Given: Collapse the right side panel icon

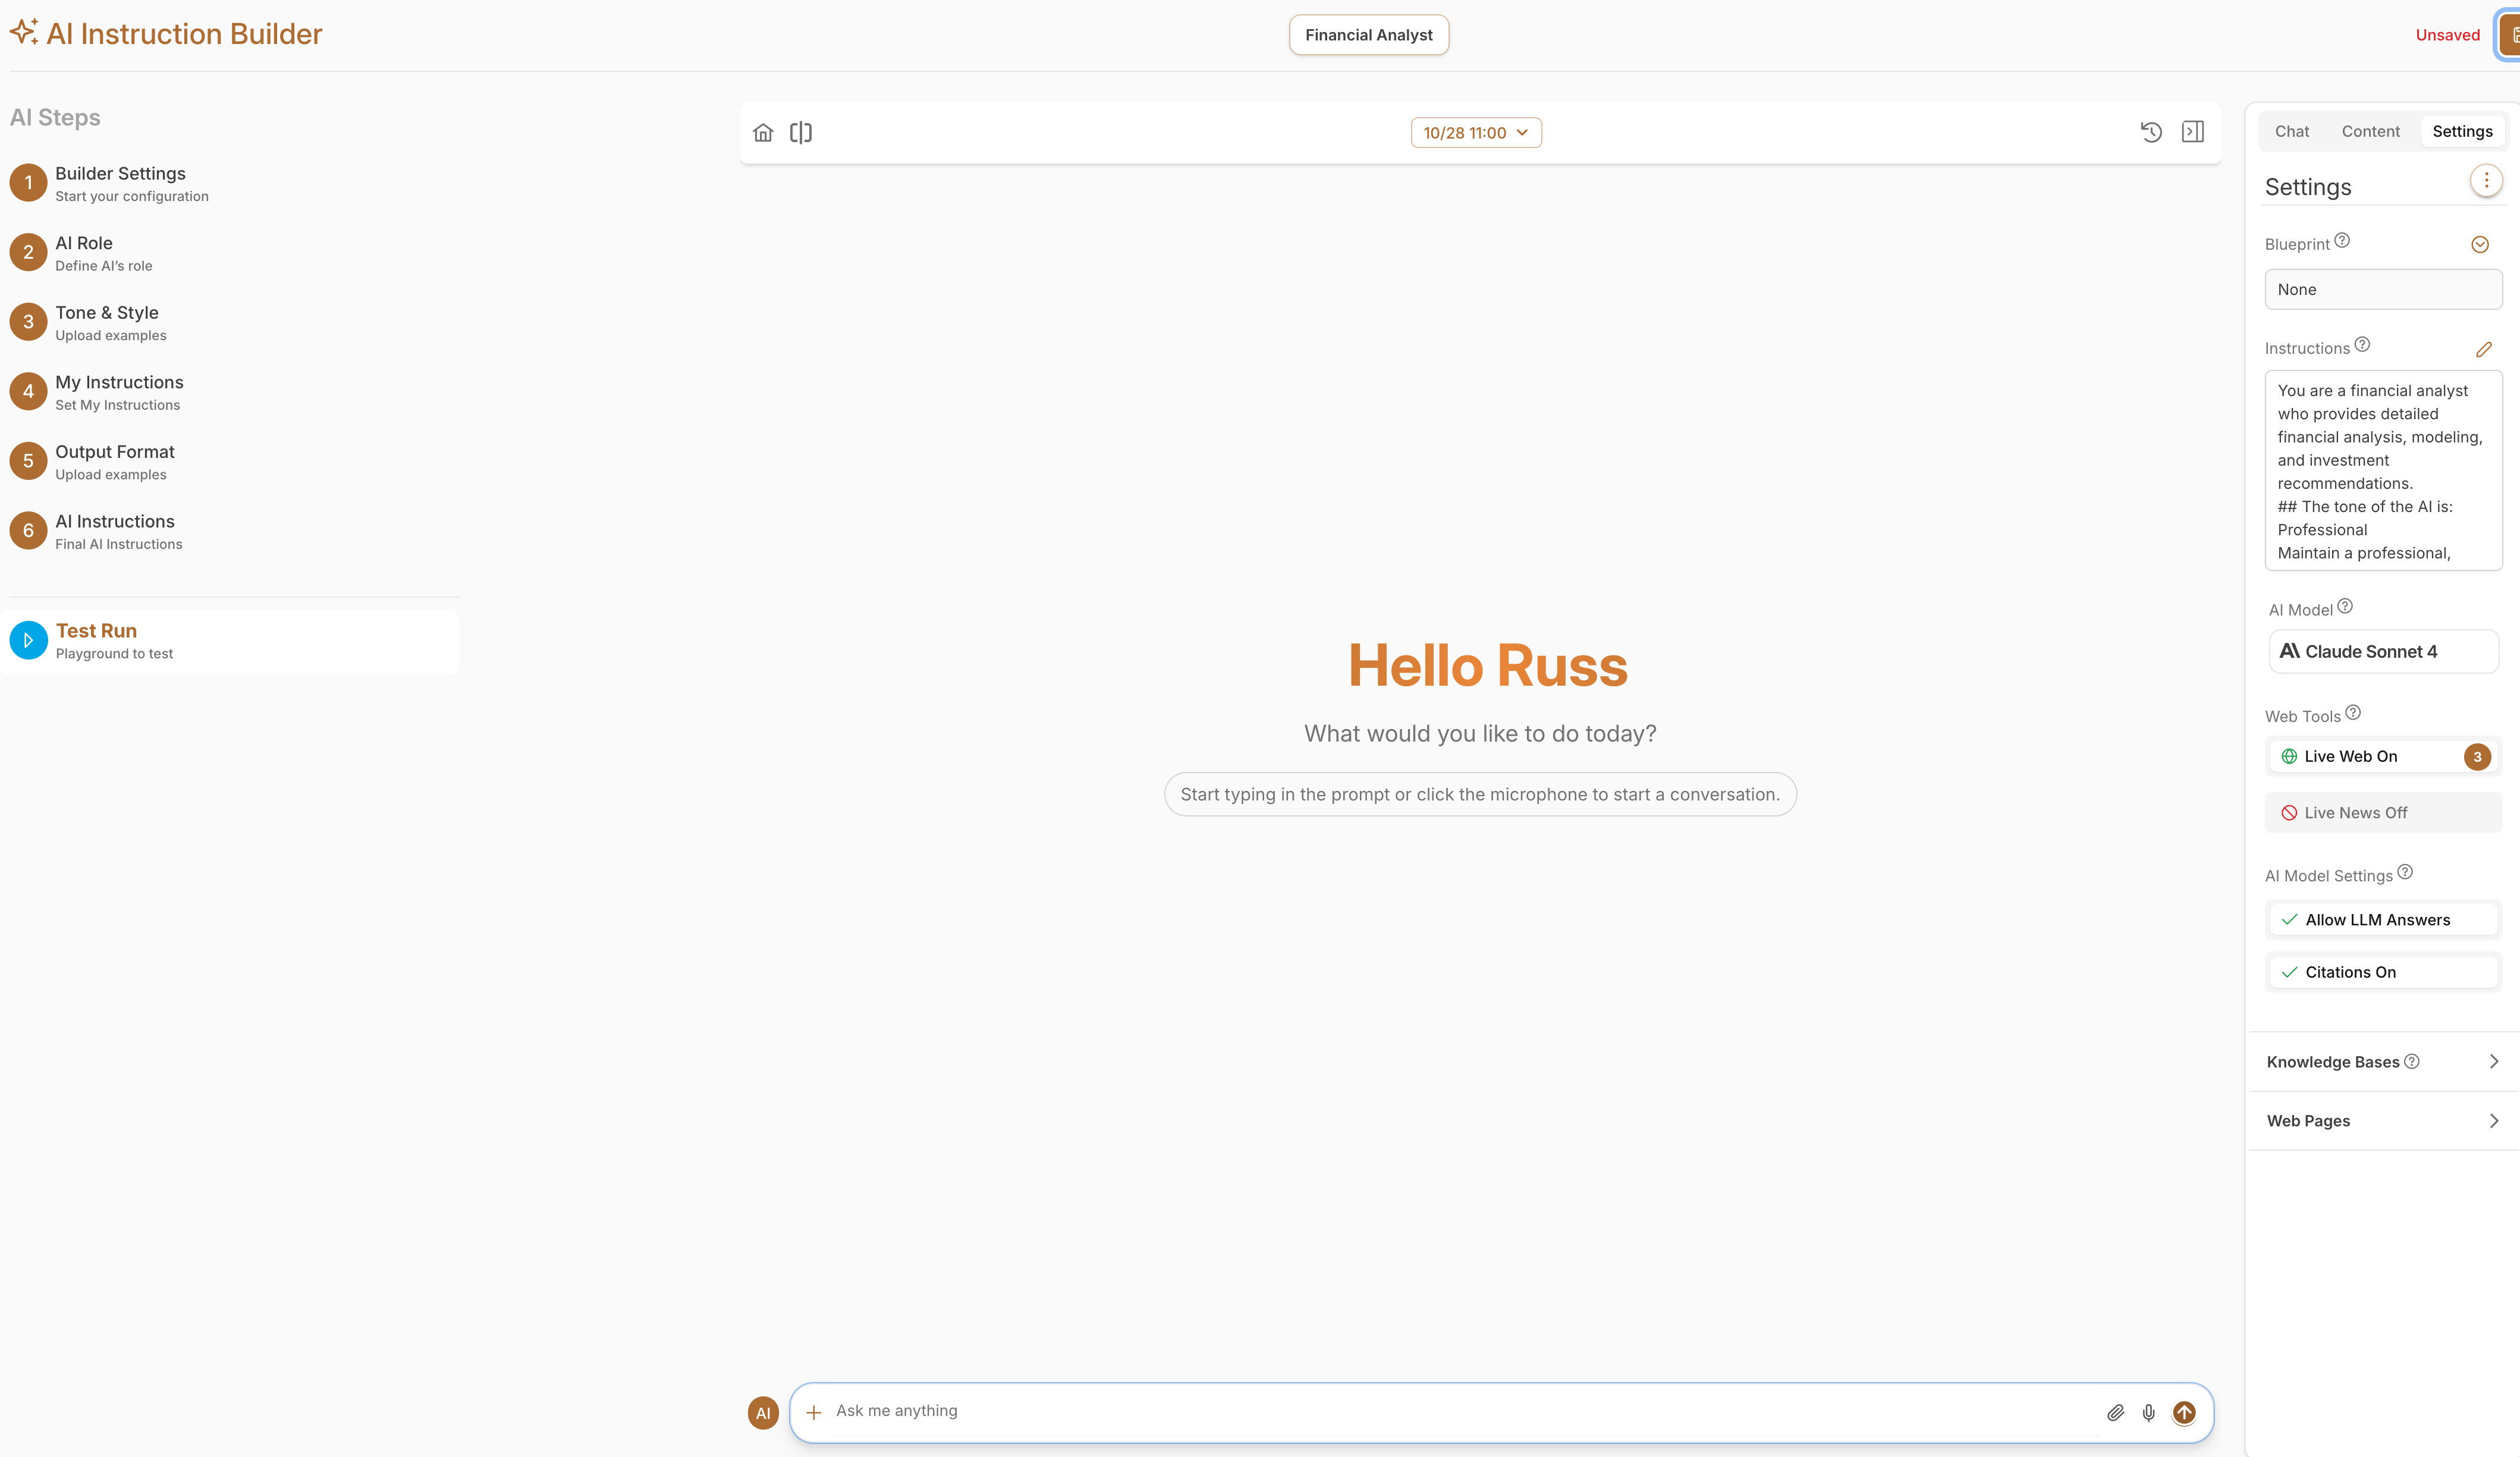Looking at the screenshot, I should pyautogui.click(x=2193, y=132).
